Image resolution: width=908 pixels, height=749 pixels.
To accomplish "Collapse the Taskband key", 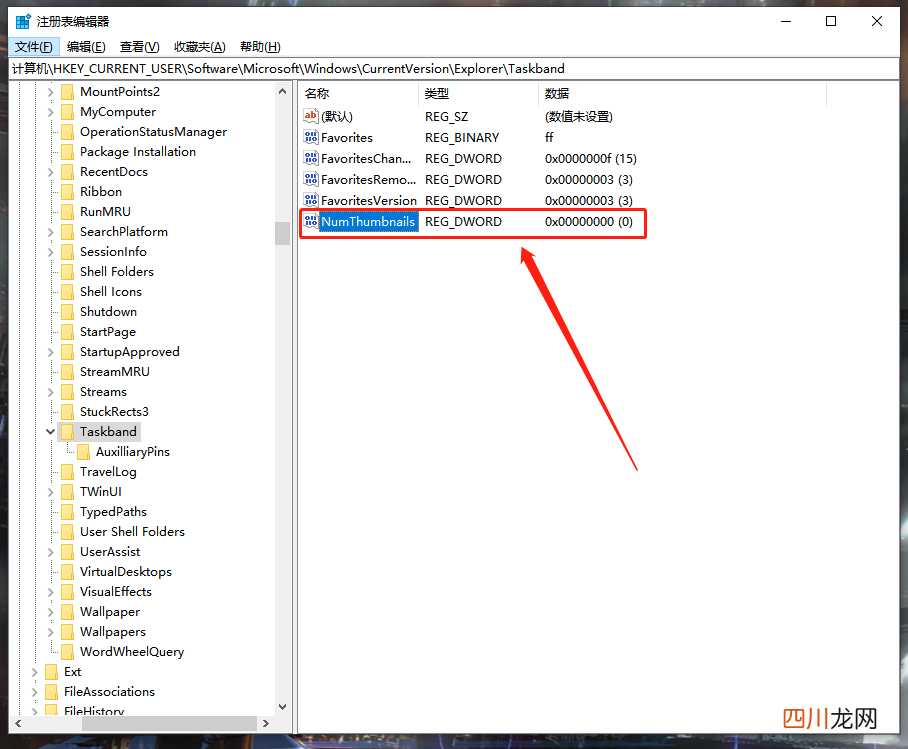I will tap(50, 432).
